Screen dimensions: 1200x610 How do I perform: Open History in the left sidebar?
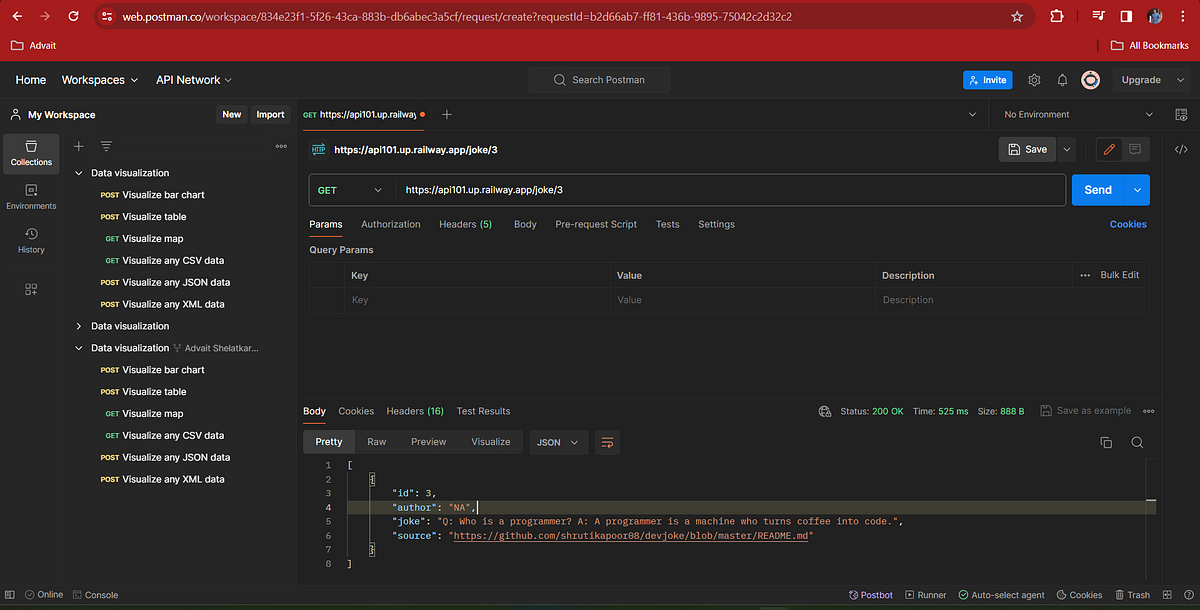pyautogui.click(x=30, y=241)
